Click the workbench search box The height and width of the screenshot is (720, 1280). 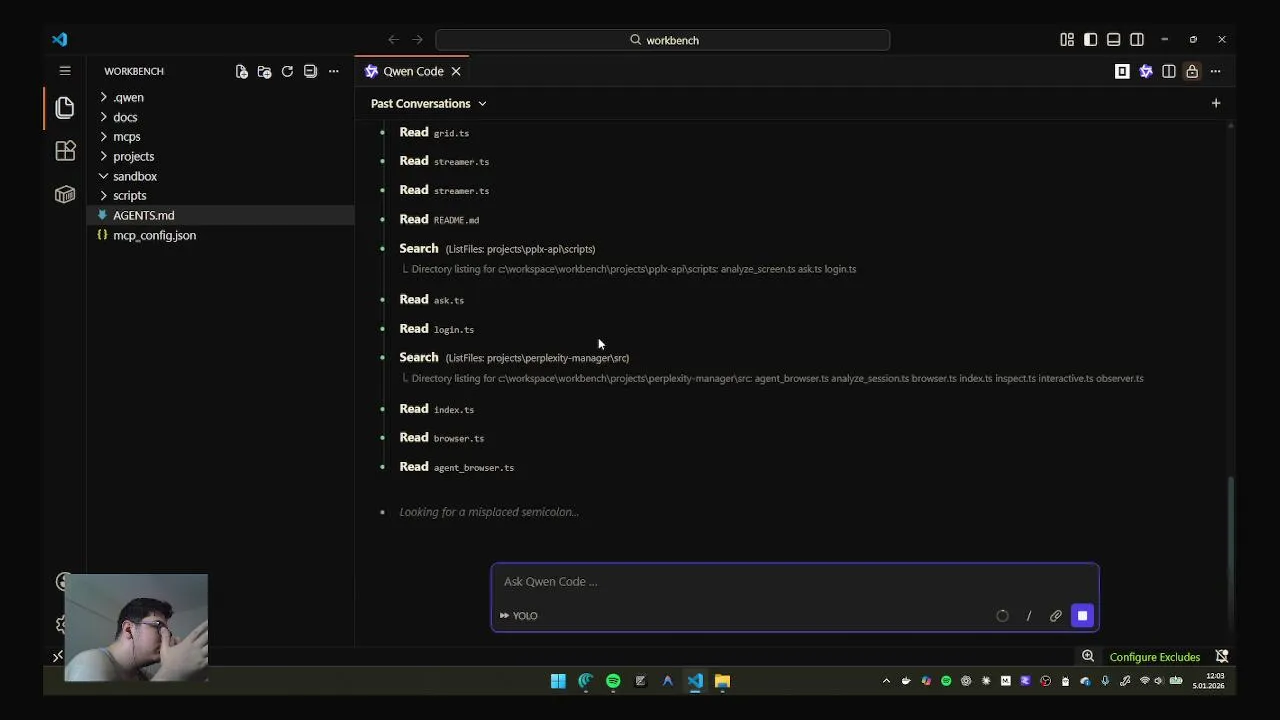pos(662,40)
